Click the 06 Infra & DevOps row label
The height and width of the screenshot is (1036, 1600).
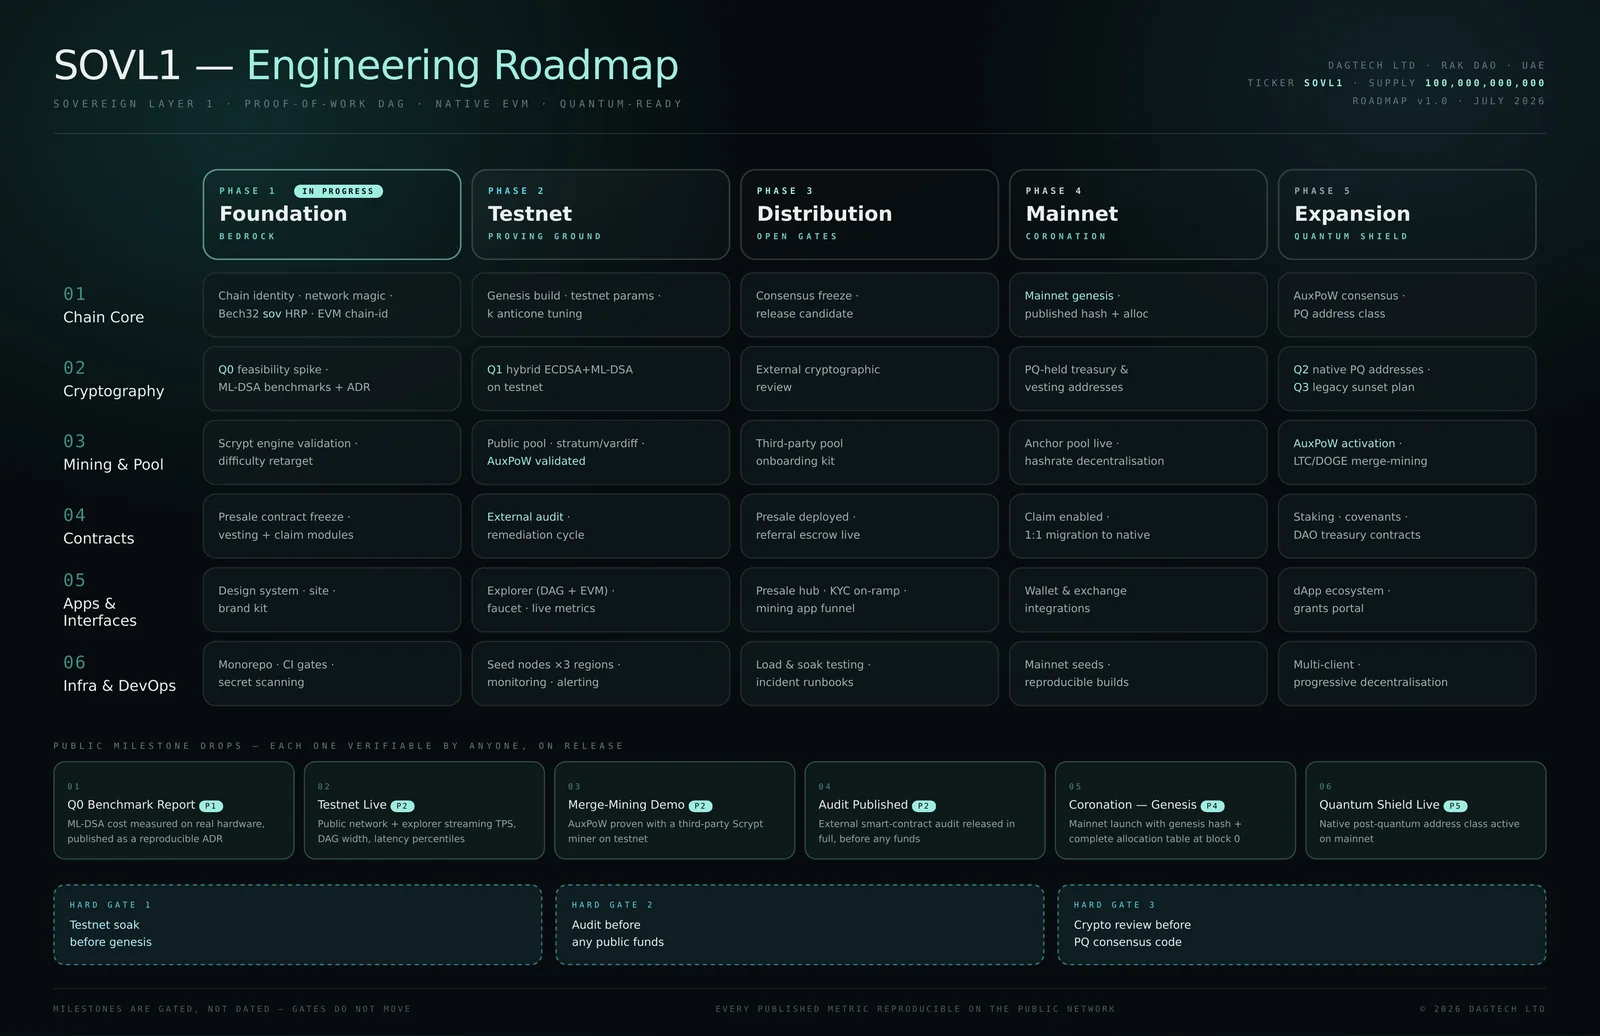point(120,673)
